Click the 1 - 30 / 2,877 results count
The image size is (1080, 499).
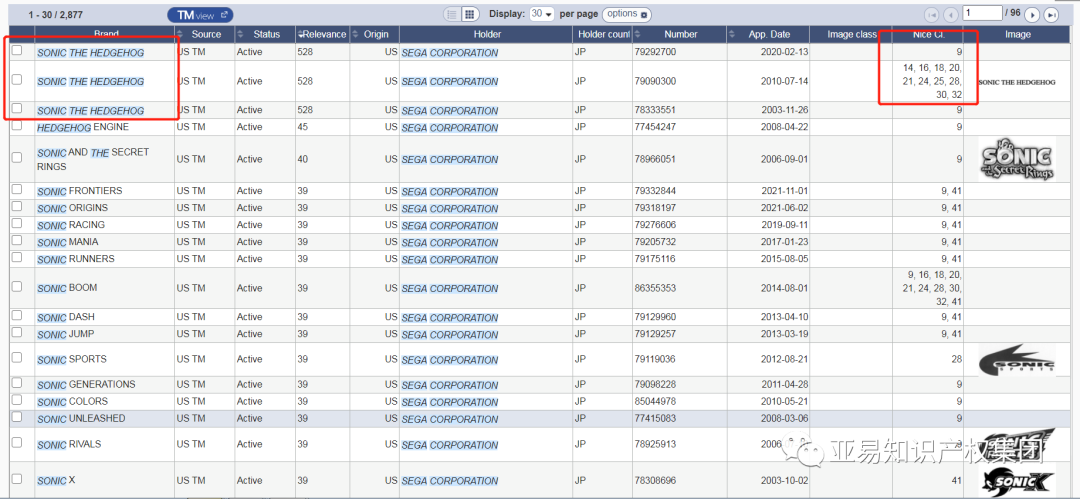tap(57, 14)
